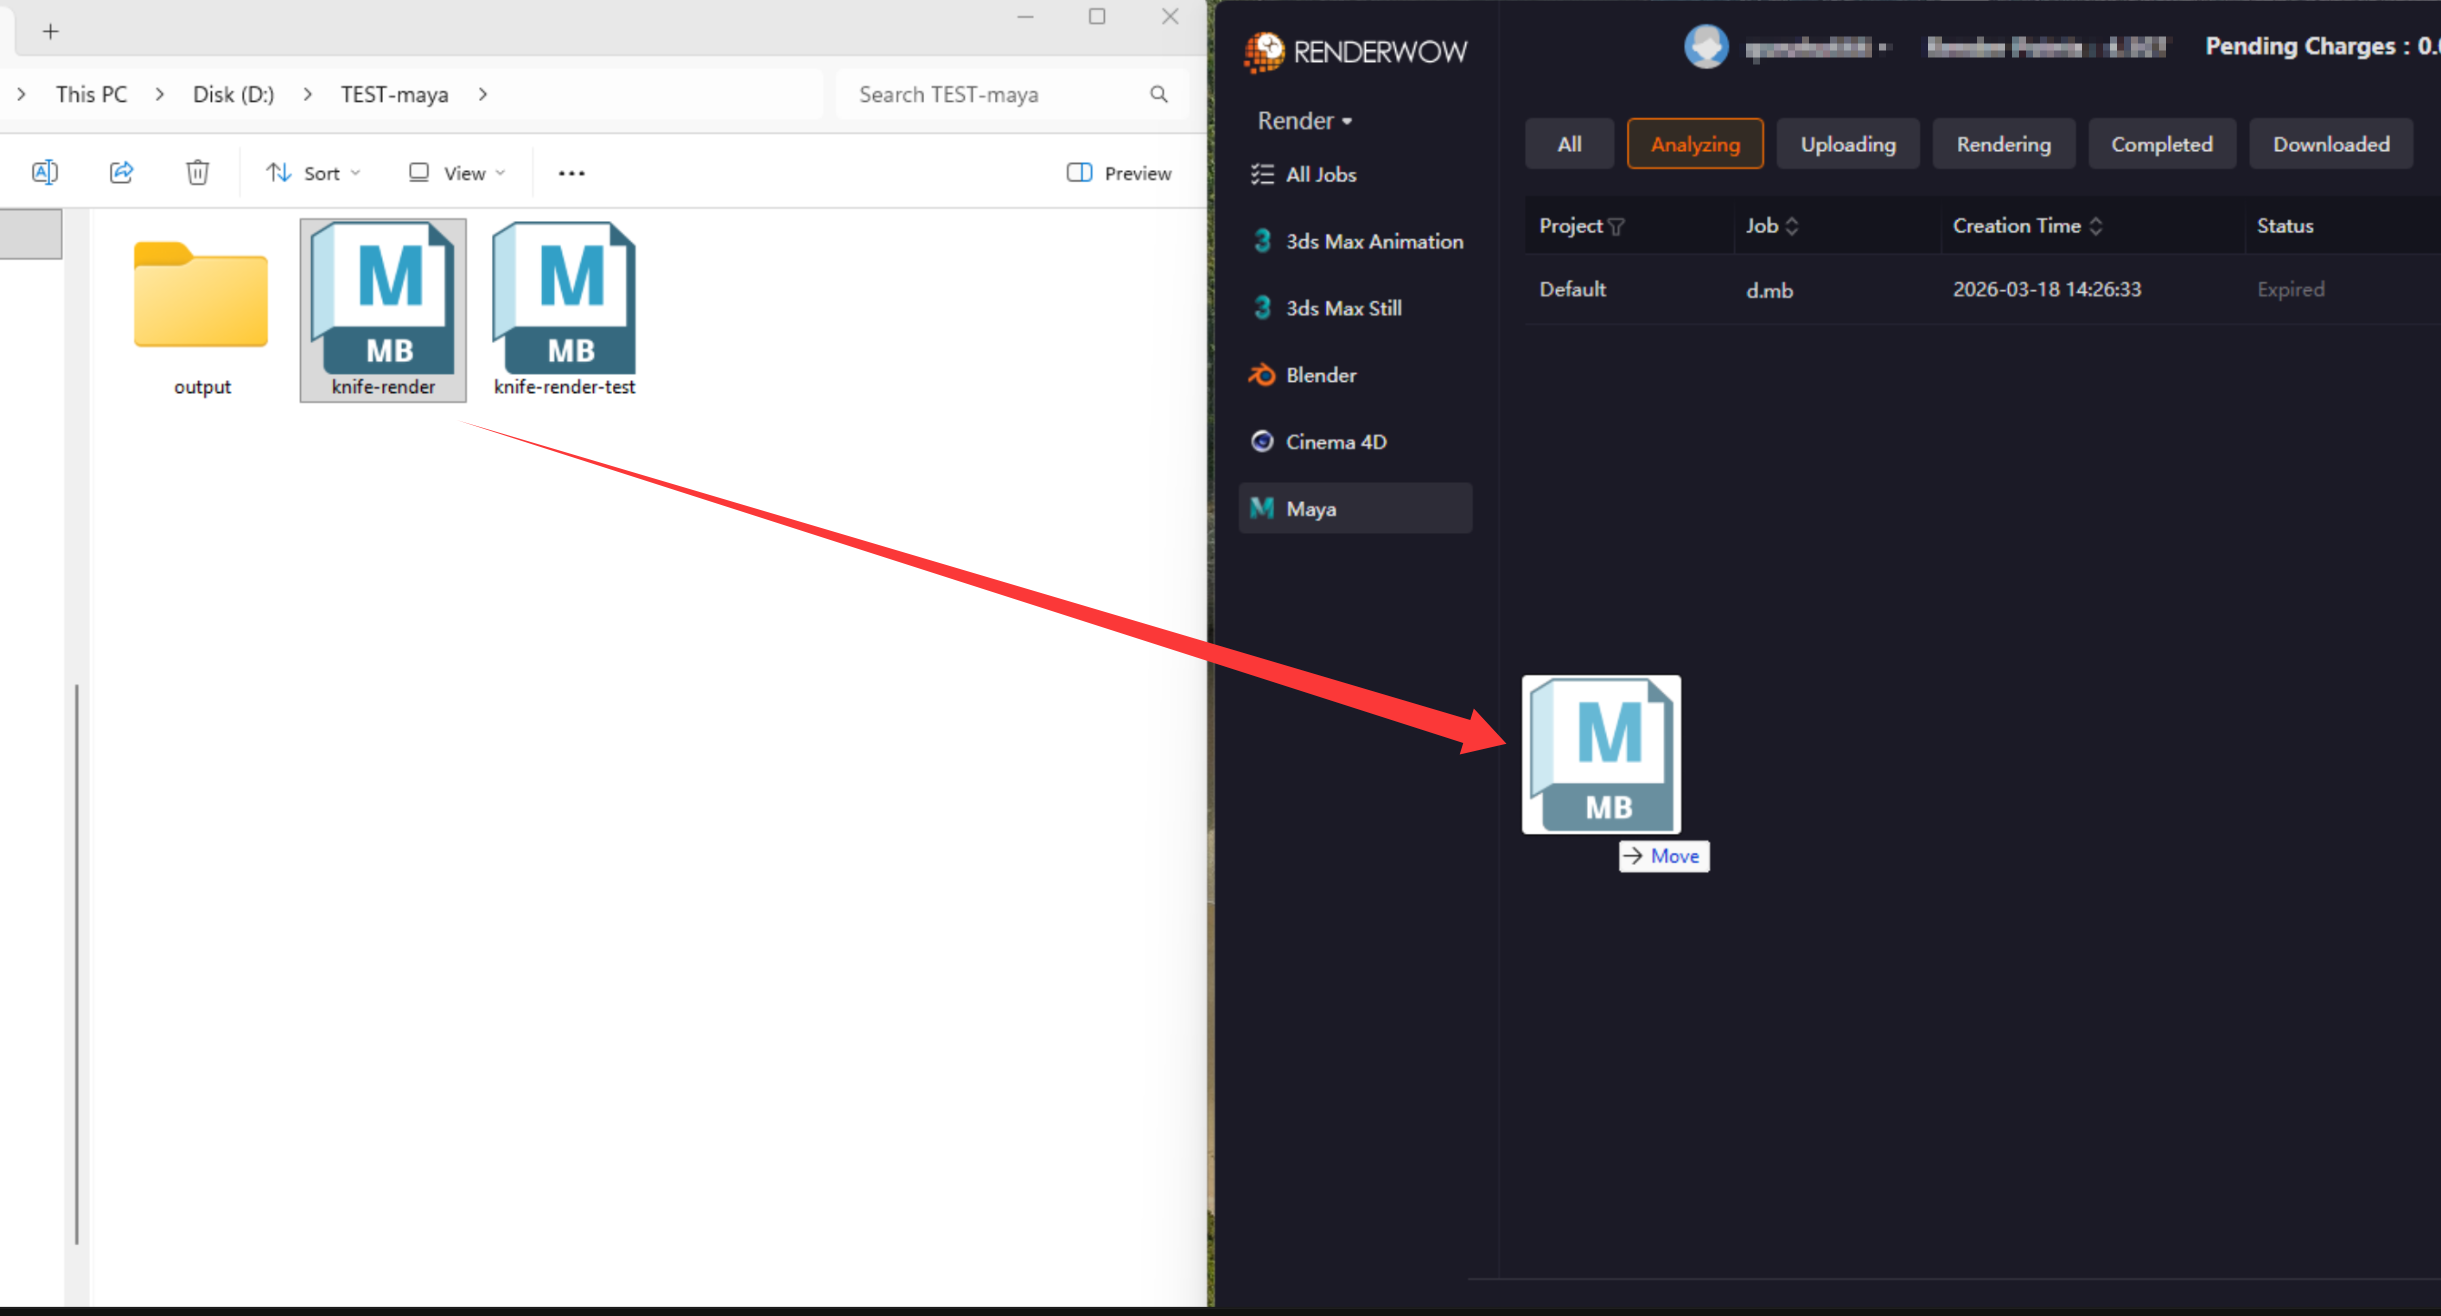Add a new tab in File Explorer

[51, 31]
